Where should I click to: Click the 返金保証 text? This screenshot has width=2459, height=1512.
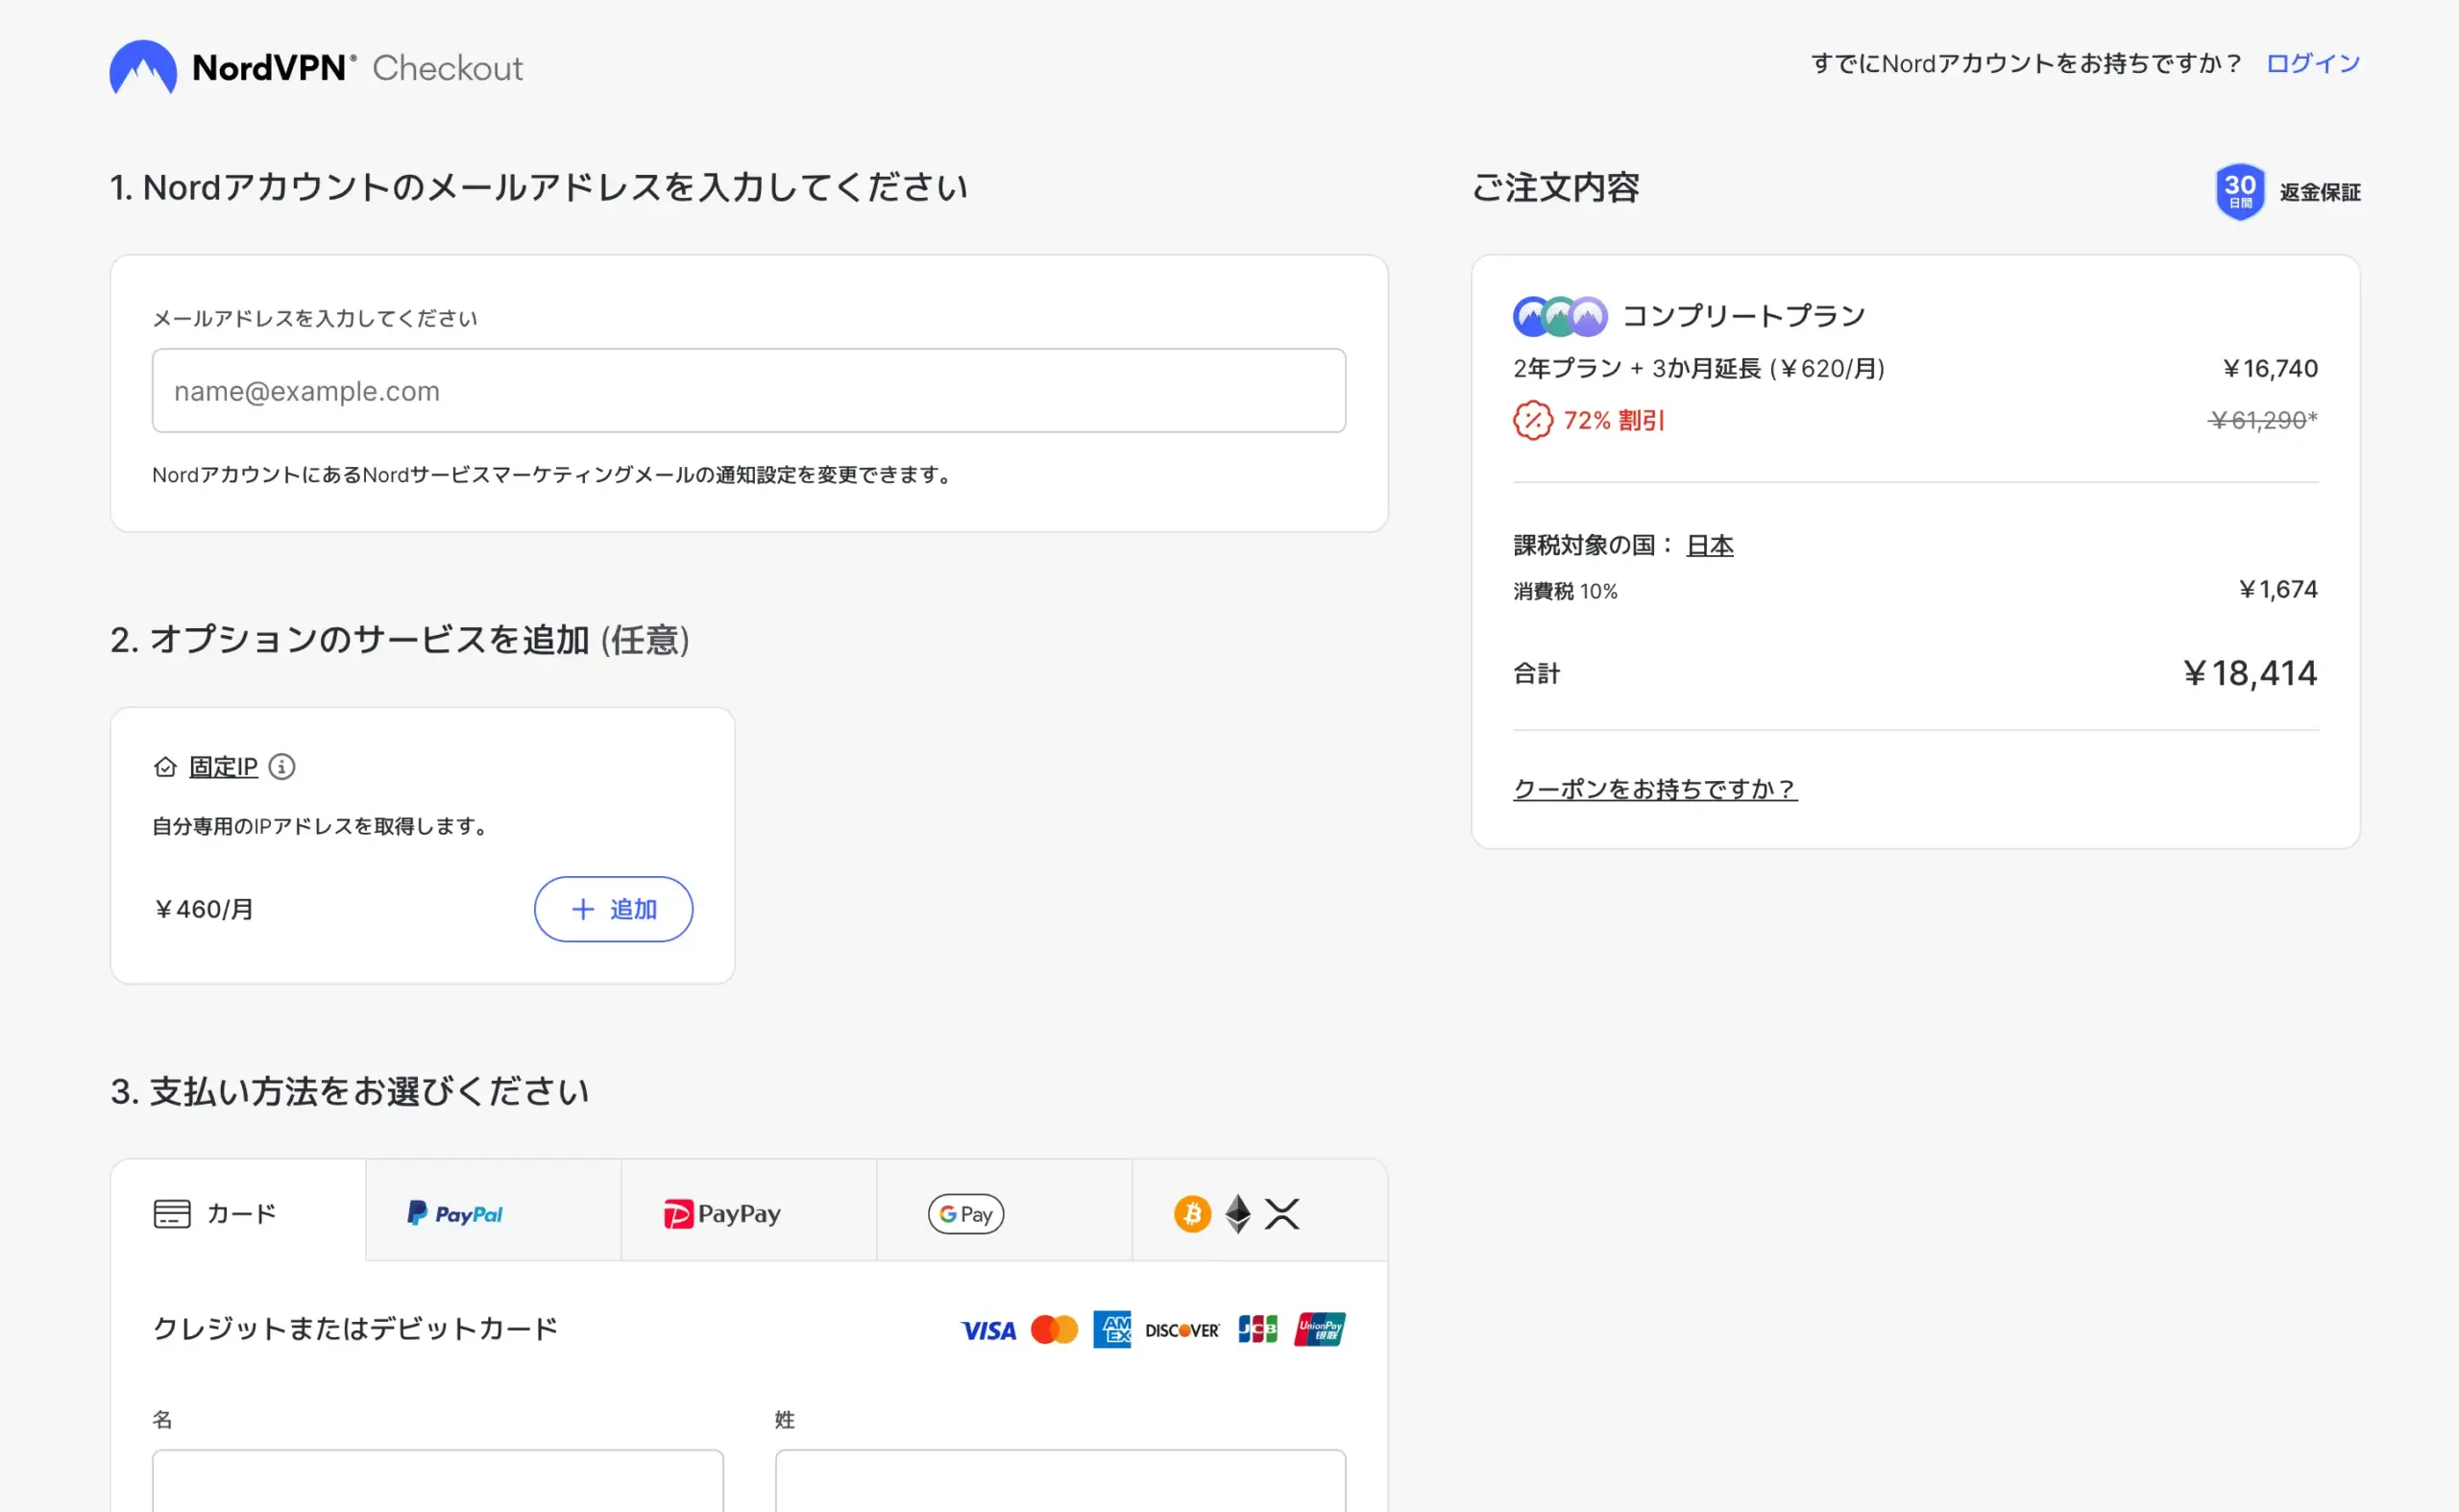coord(2320,192)
